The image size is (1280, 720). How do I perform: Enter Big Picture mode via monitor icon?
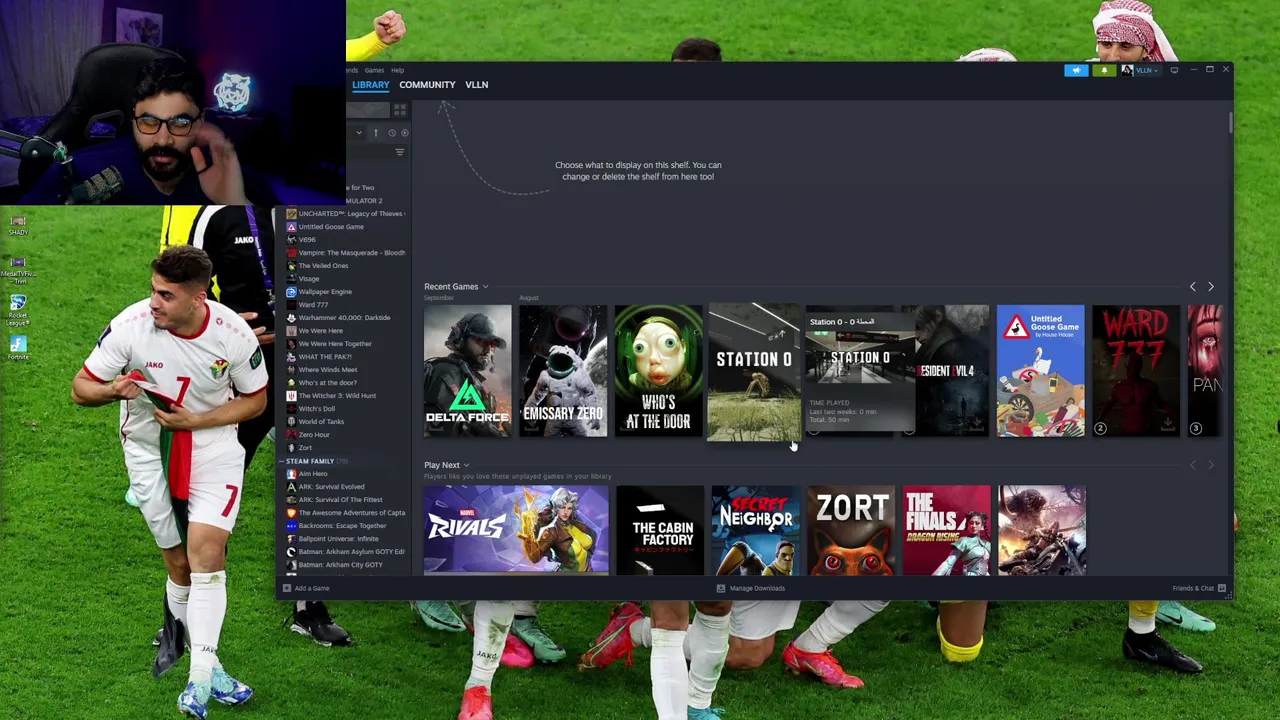point(1174,70)
